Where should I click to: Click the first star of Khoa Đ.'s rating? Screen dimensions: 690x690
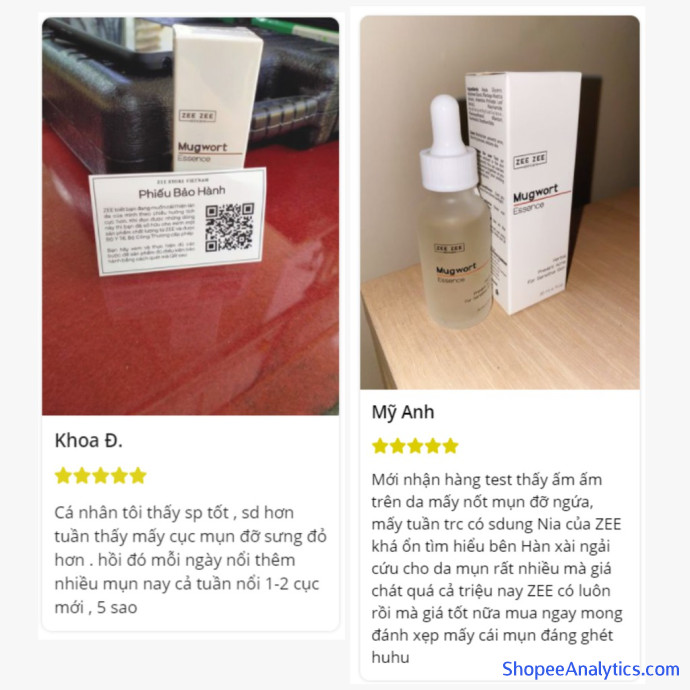[x=63, y=476]
